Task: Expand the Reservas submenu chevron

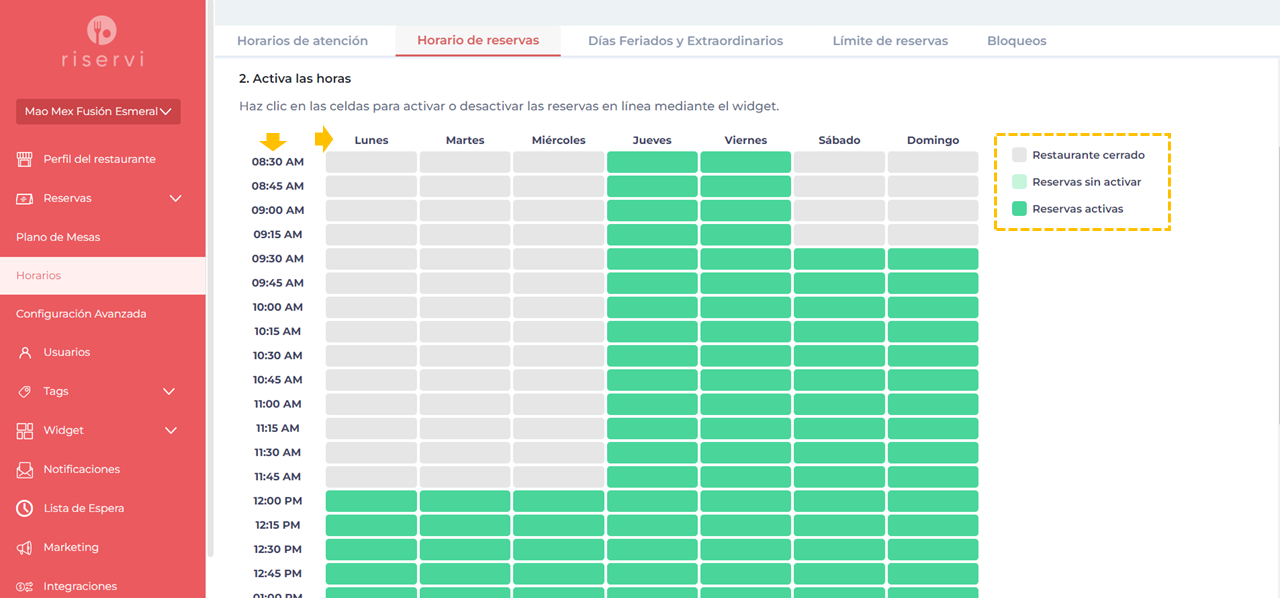Action: [176, 198]
